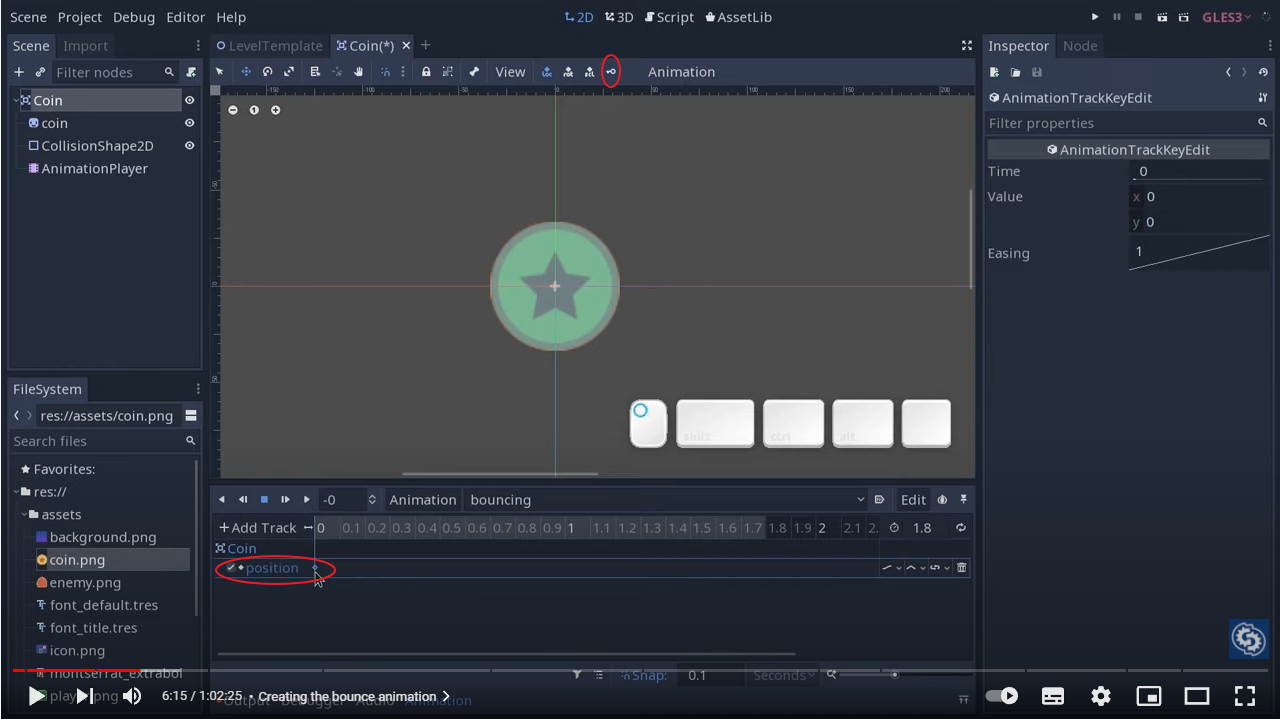Select the AnimationPlayer node
This screenshot has height=719, width=1280.
94,169
